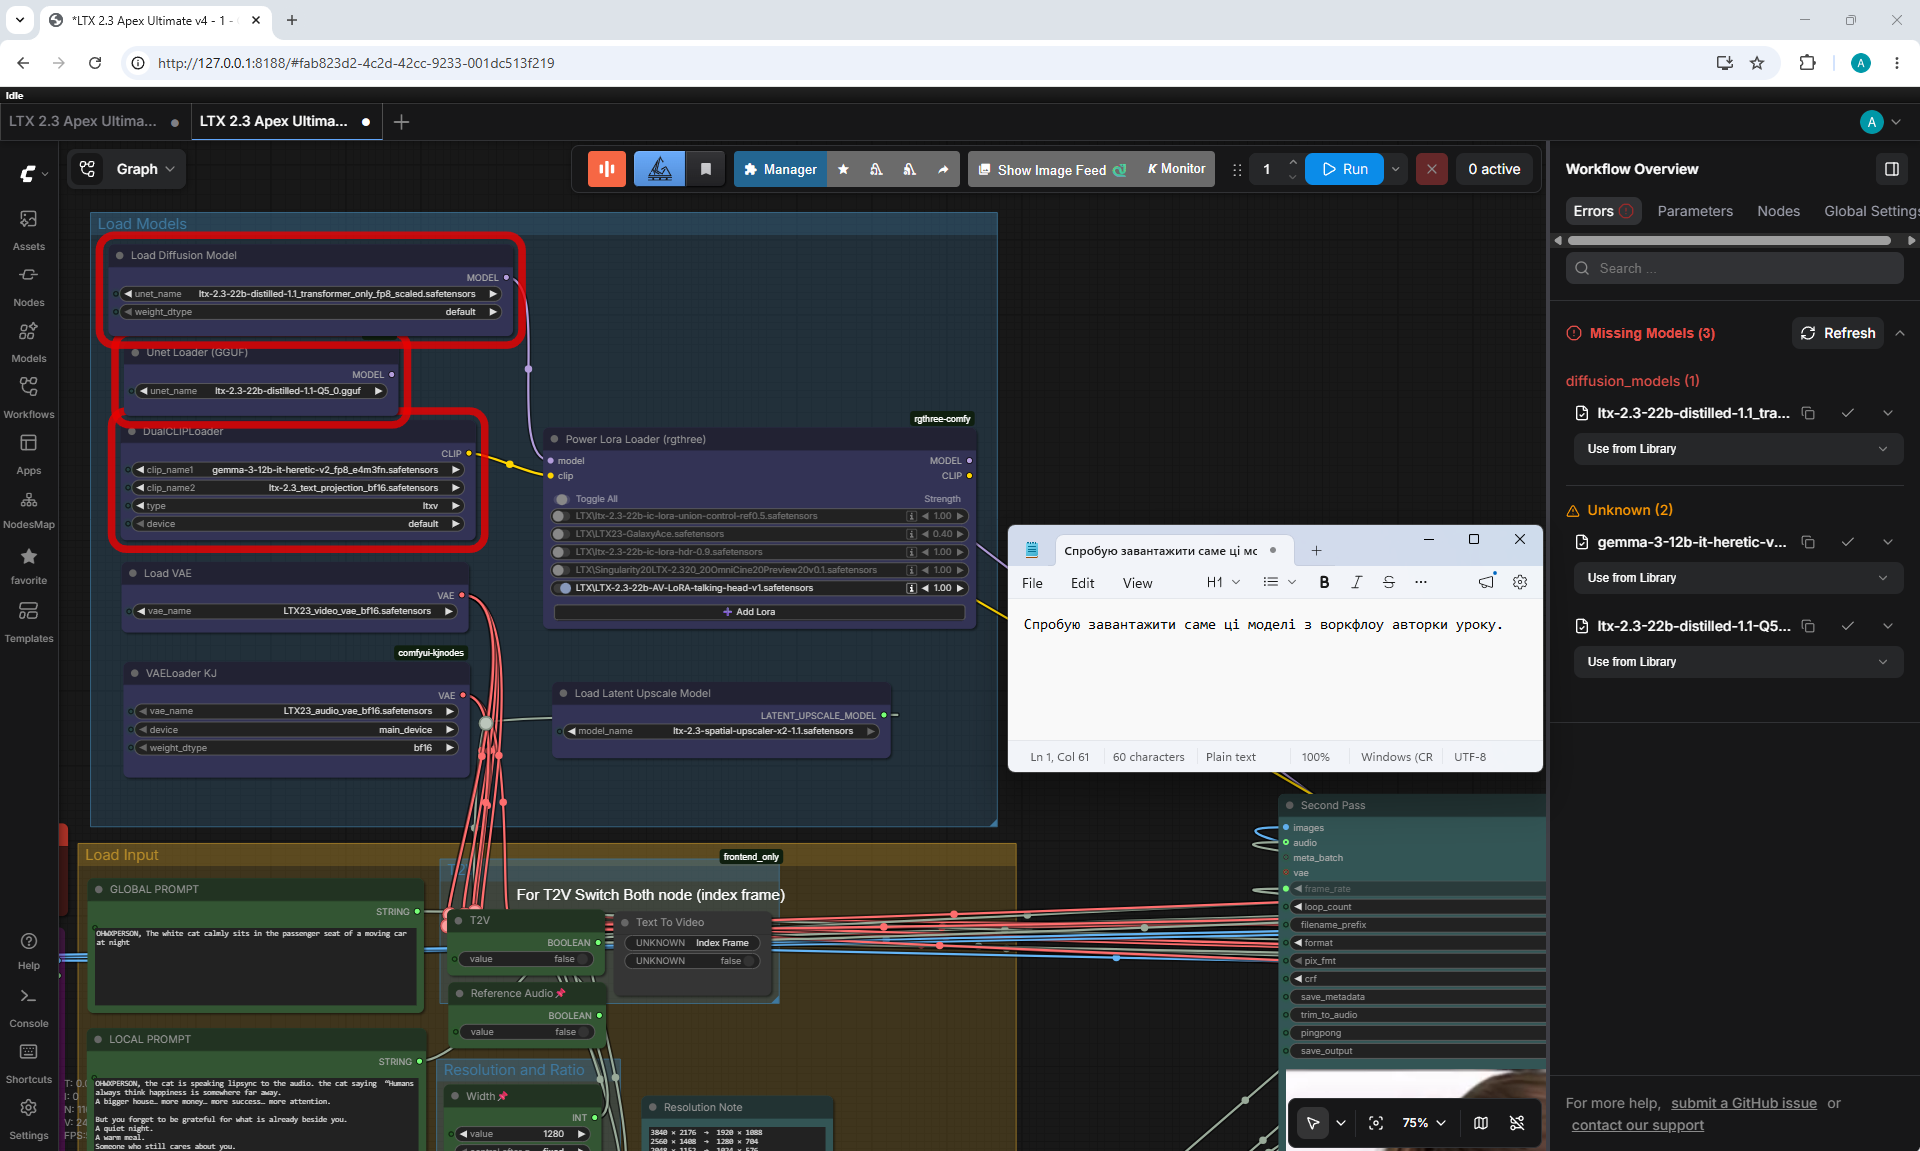This screenshot has height=1151, width=1920.
Task: Cancel current run with red X button
Action: coord(1431,169)
